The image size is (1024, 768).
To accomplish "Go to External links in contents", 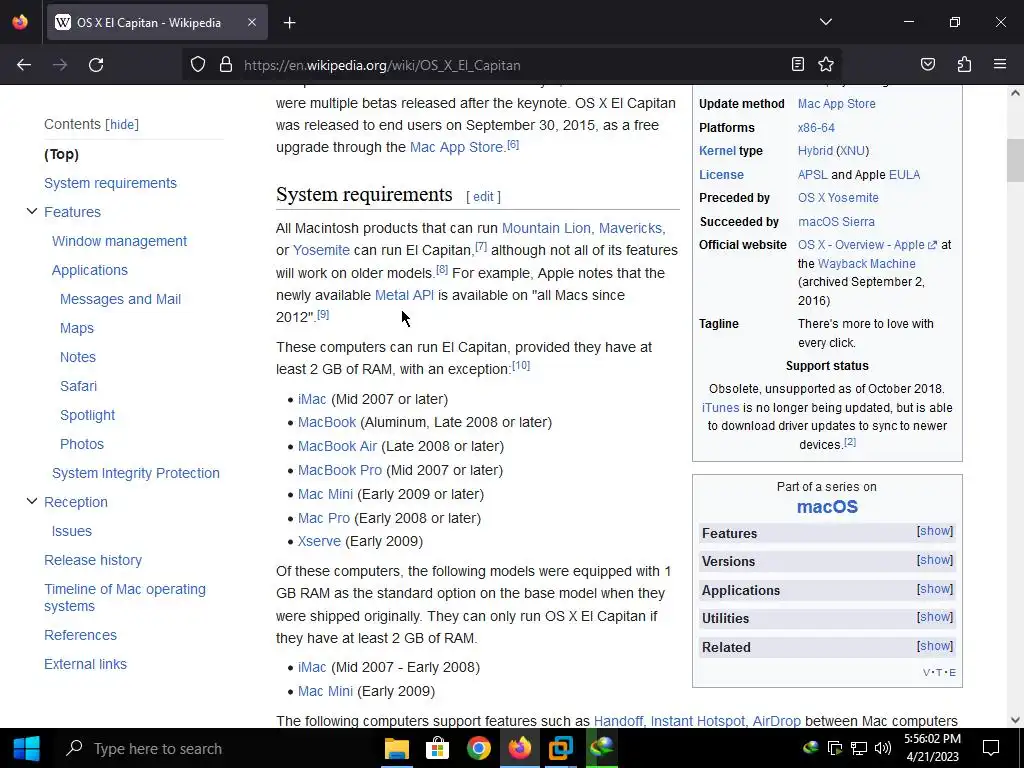I will coord(86,664).
